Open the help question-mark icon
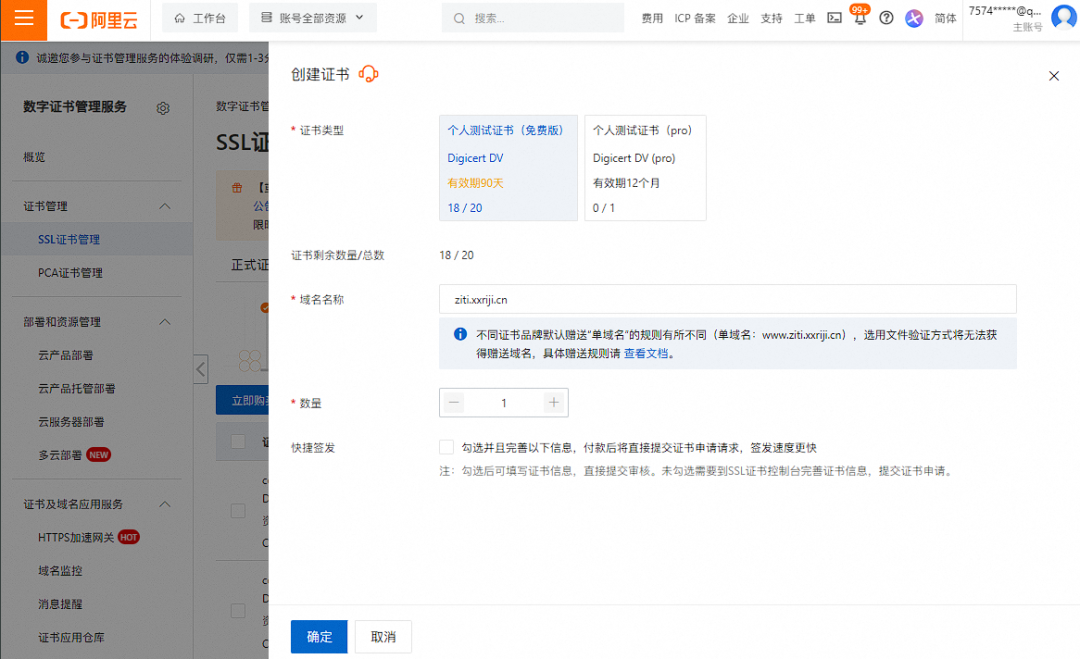The width and height of the screenshot is (1080, 659). [x=886, y=18]
